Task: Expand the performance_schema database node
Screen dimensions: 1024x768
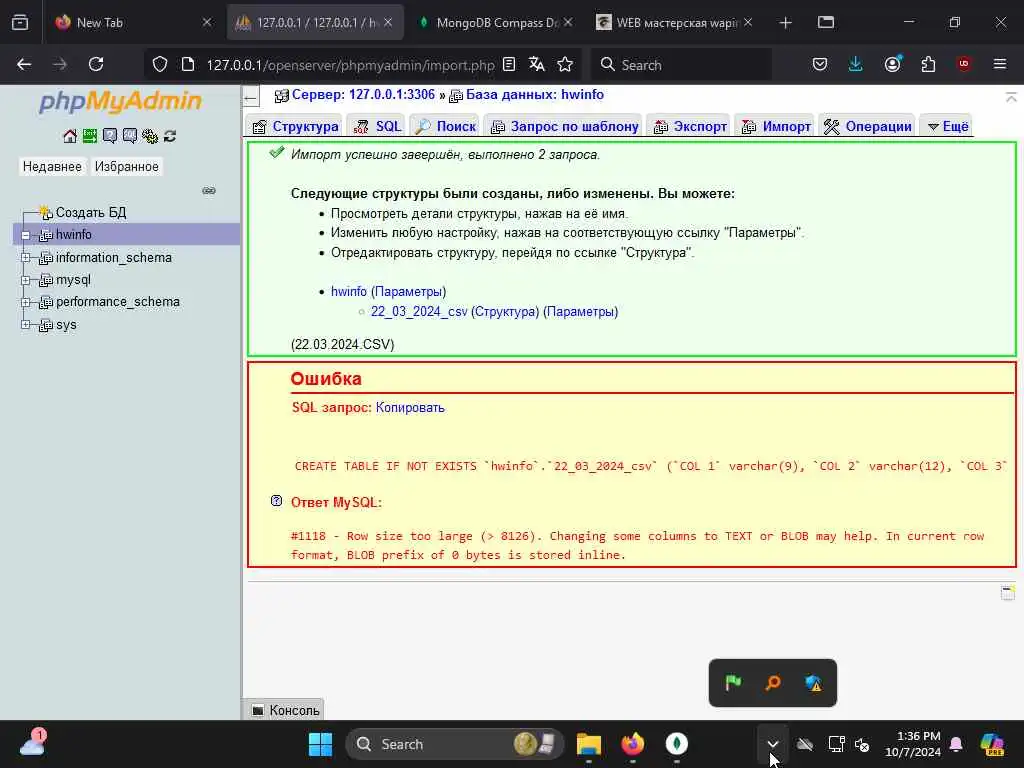Action: tap(25, 302)
